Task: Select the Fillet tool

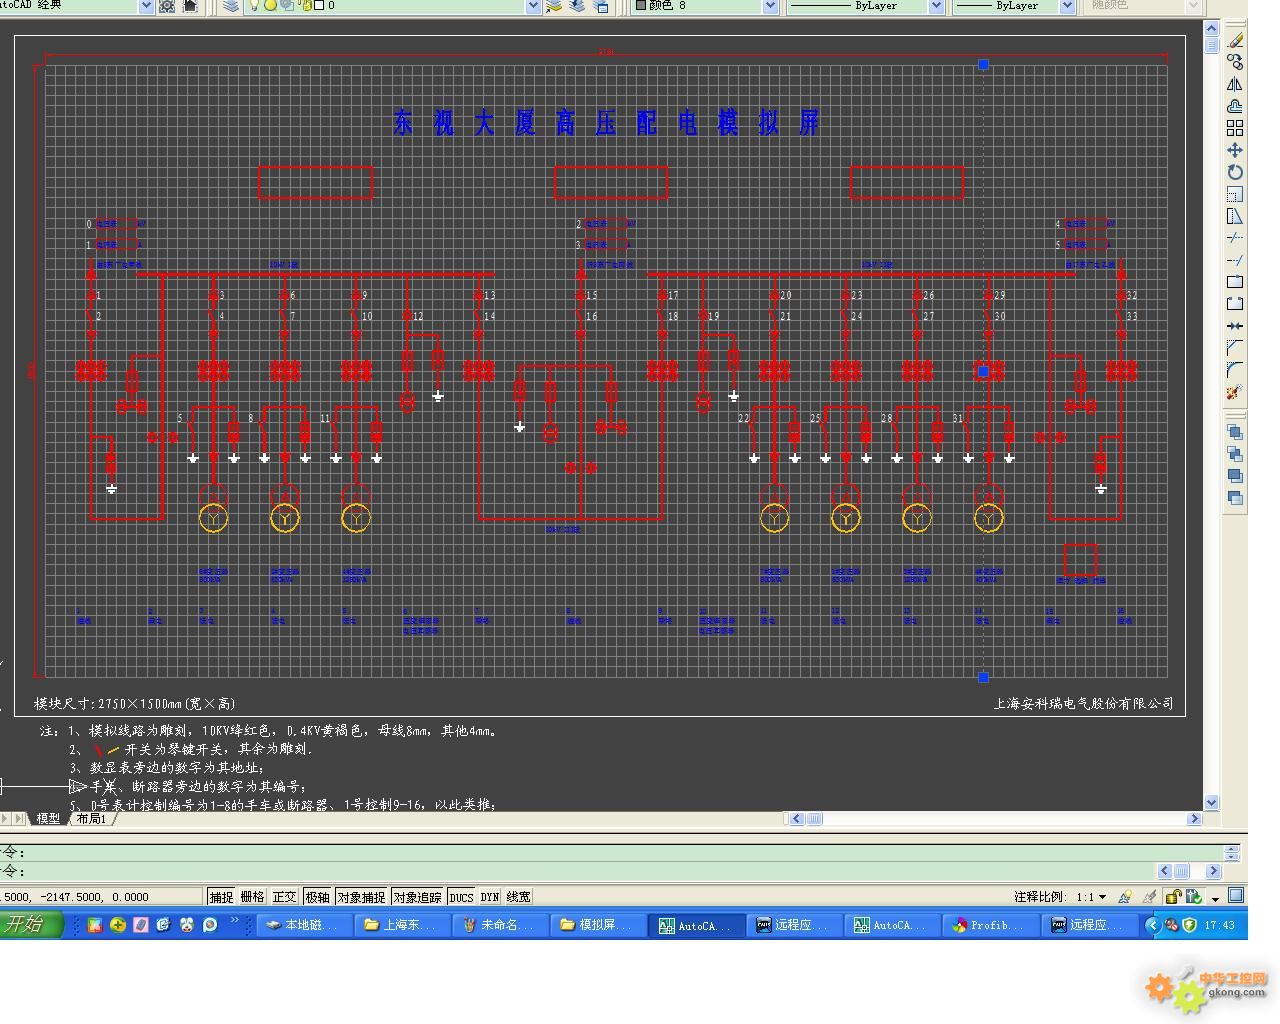Action: click(1235, 370)
